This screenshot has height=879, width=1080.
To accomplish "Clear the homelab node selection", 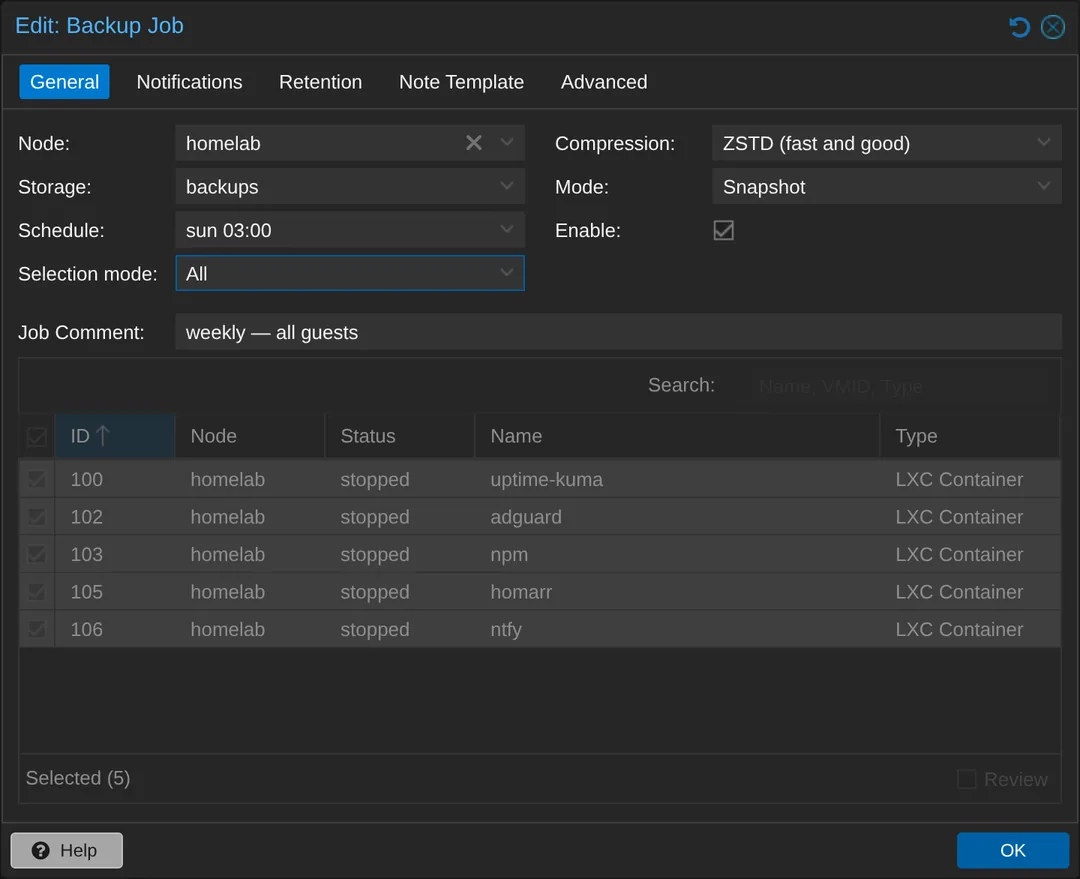I will coord(473,143).
